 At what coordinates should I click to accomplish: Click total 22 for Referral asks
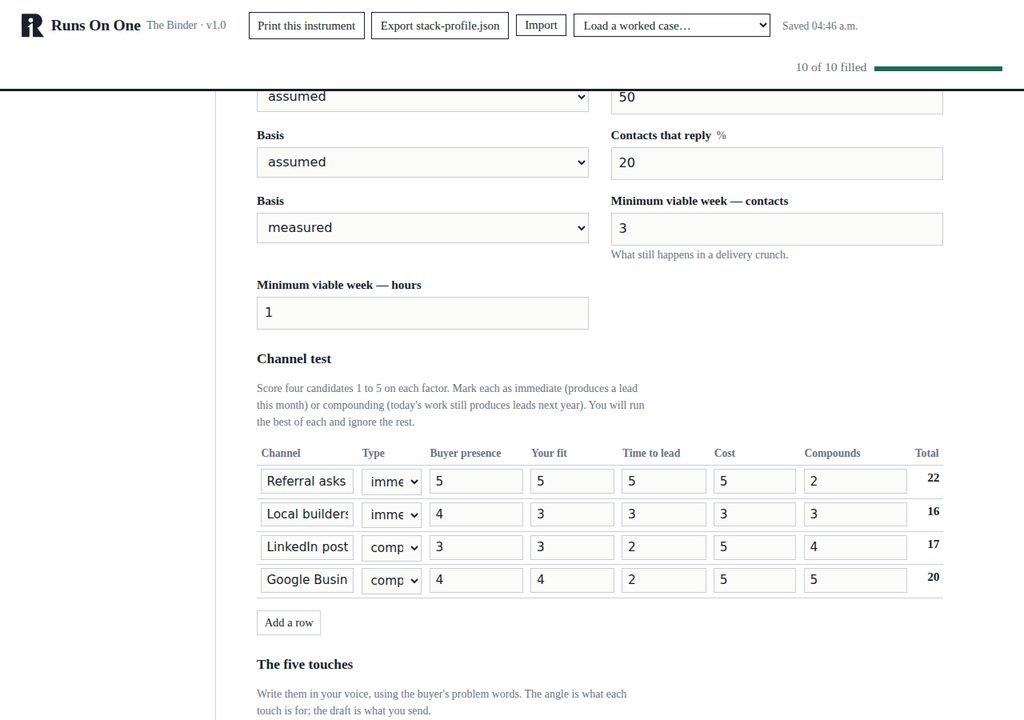pyautogui.click(x=933, y=478)
